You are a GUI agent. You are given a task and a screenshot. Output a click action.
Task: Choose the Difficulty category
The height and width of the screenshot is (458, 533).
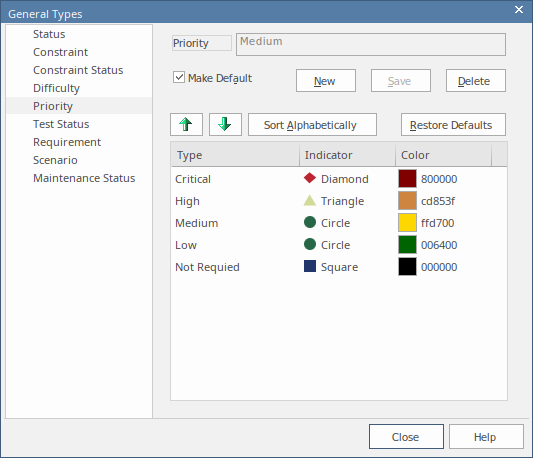coord(56,88)
